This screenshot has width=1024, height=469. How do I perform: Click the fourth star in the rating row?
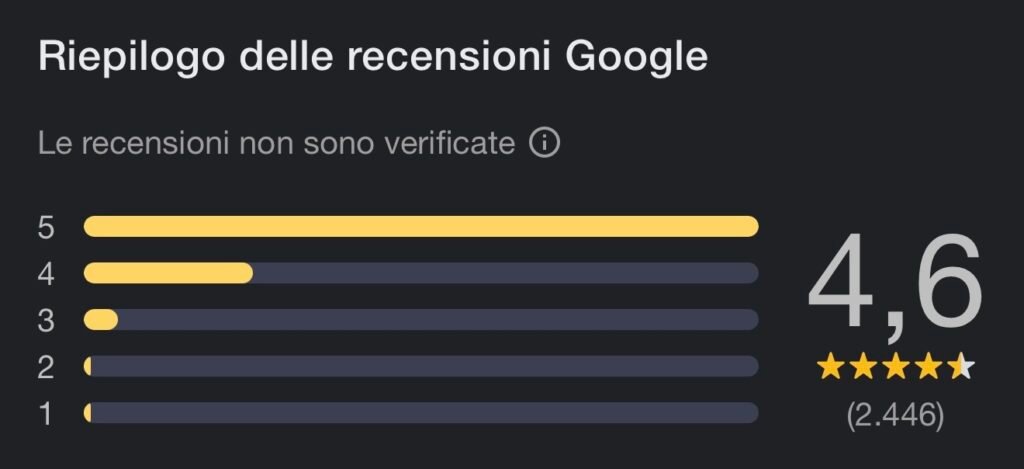click(929, 367)
